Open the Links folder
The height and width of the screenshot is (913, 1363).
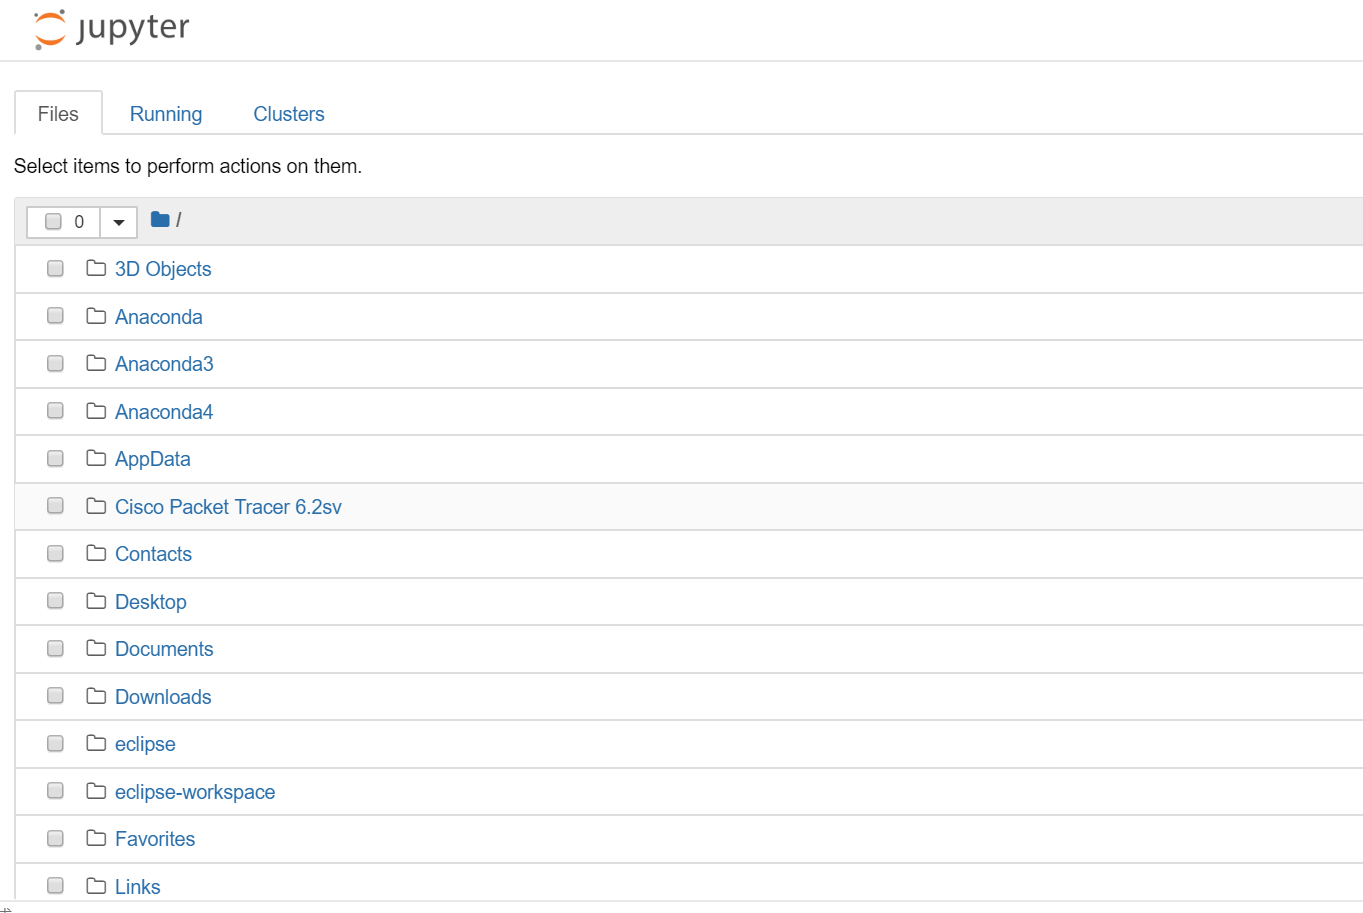[138, 887]
